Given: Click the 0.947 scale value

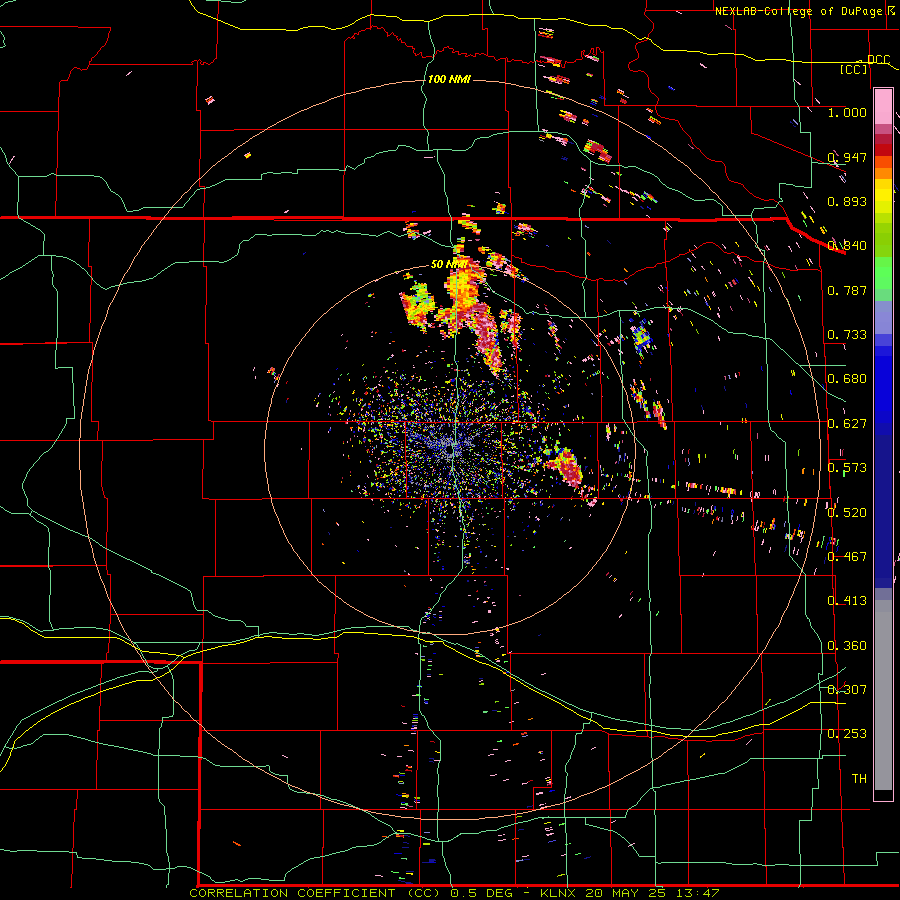Looking at the screenshot, I should tap(847, 157).
